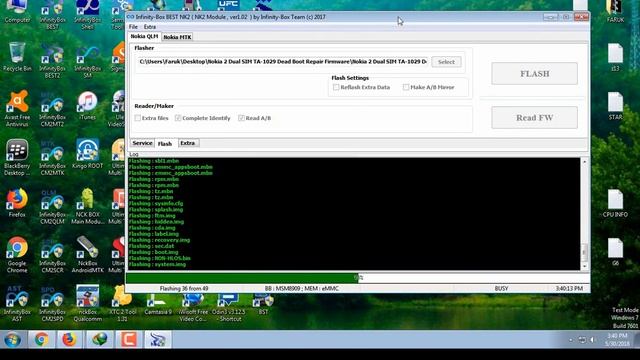This screenshot has width=640, height=360.
Task: Toggle the Read A/B checkbox
Action: 241,118
